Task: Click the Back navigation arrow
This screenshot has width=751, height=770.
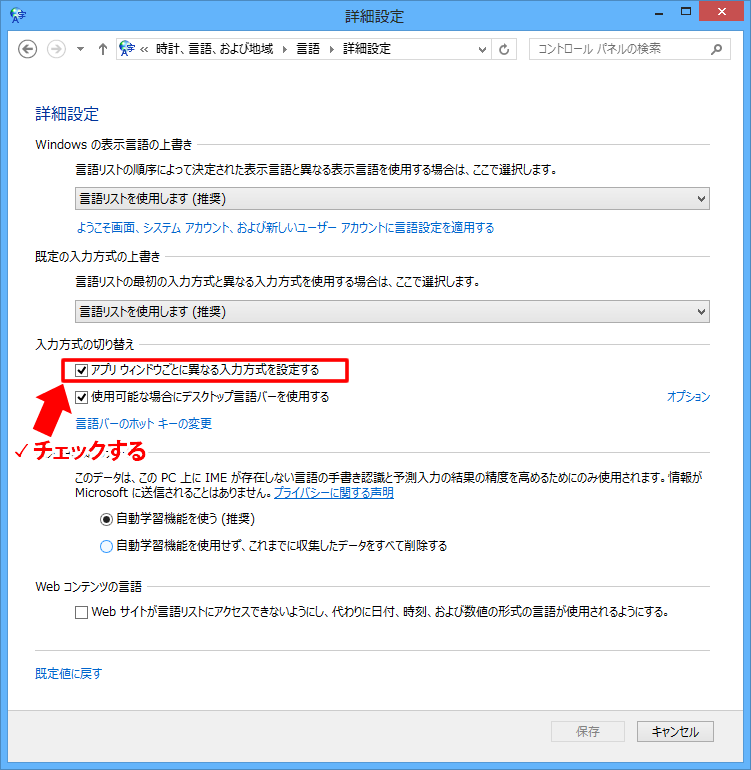Action: coord(28,49)
